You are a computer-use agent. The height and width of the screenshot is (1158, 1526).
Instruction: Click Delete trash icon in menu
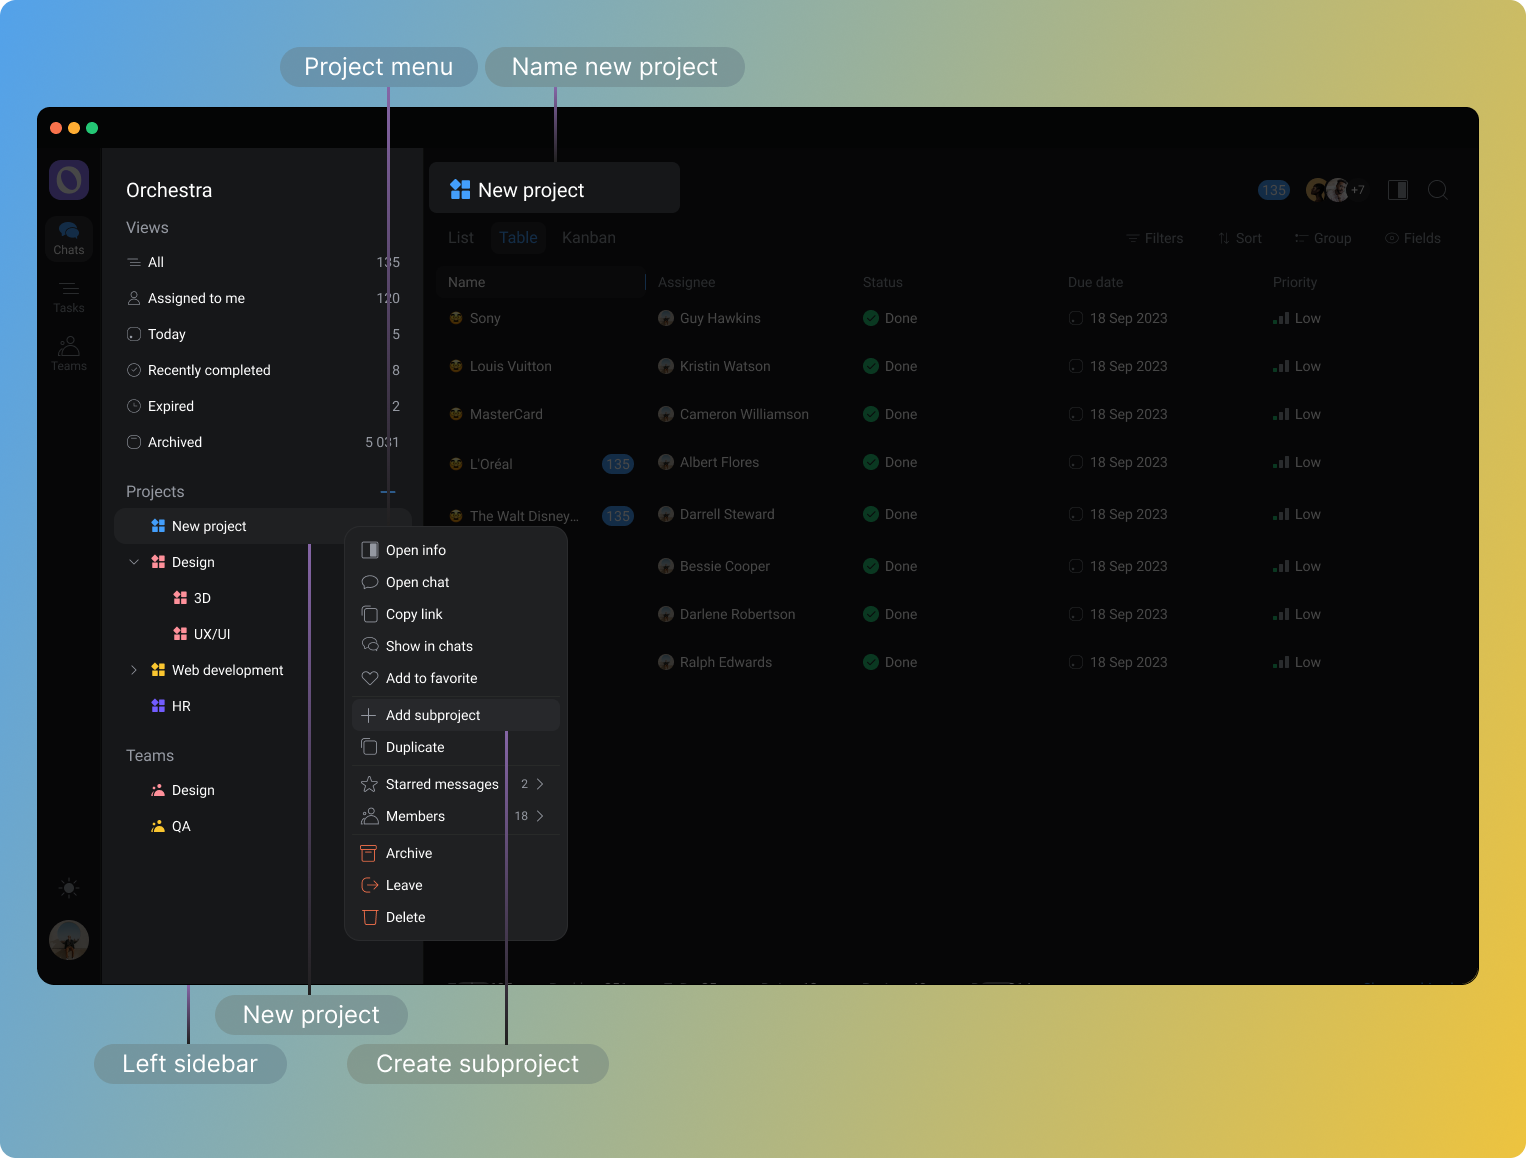click(370, 917)
